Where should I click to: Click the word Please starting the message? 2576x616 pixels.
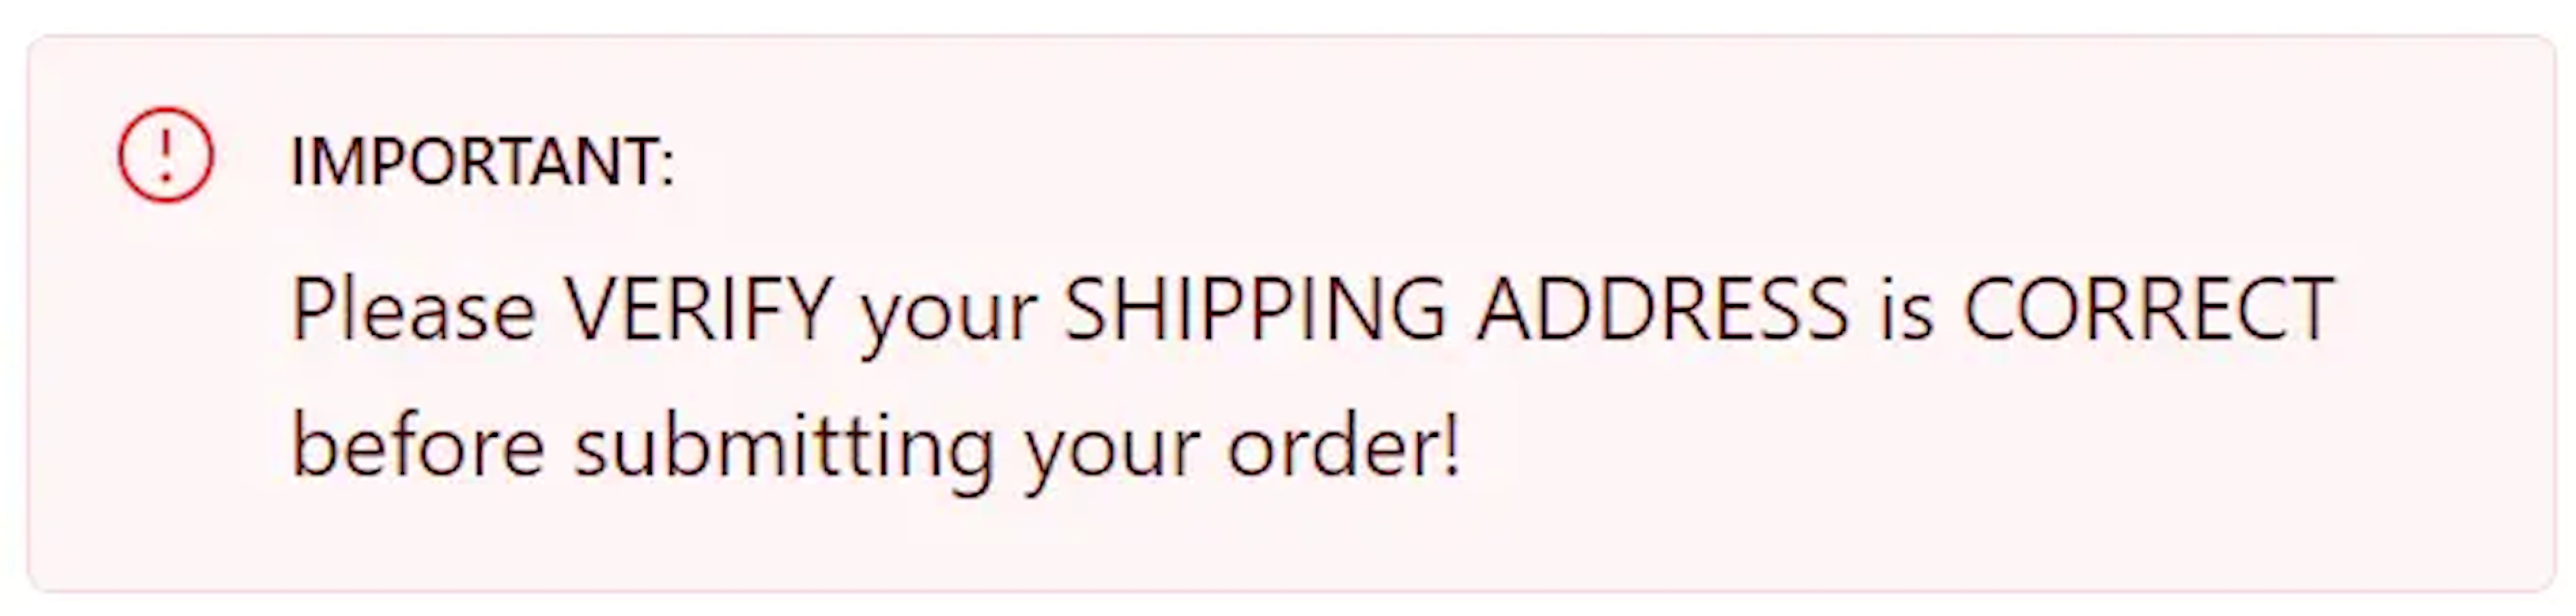[x=413, y=309]
